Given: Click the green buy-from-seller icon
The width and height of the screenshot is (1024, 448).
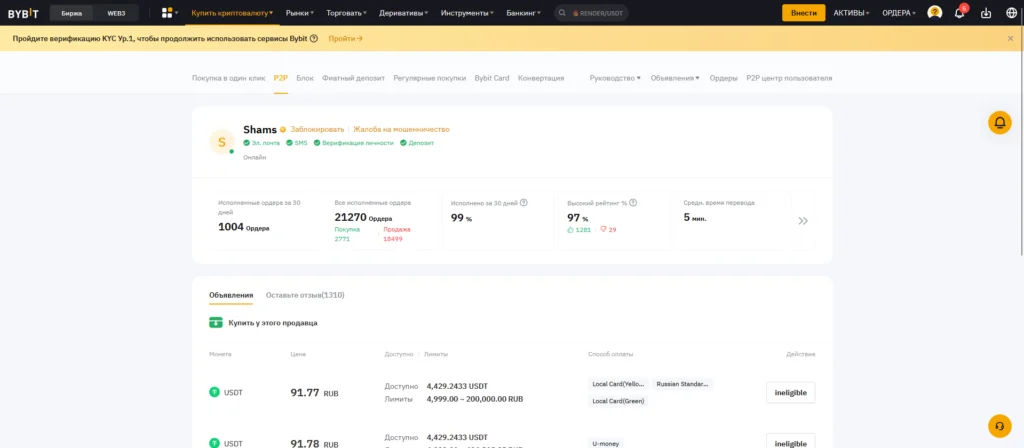Looking at the screenshot, I should (216, 323).
